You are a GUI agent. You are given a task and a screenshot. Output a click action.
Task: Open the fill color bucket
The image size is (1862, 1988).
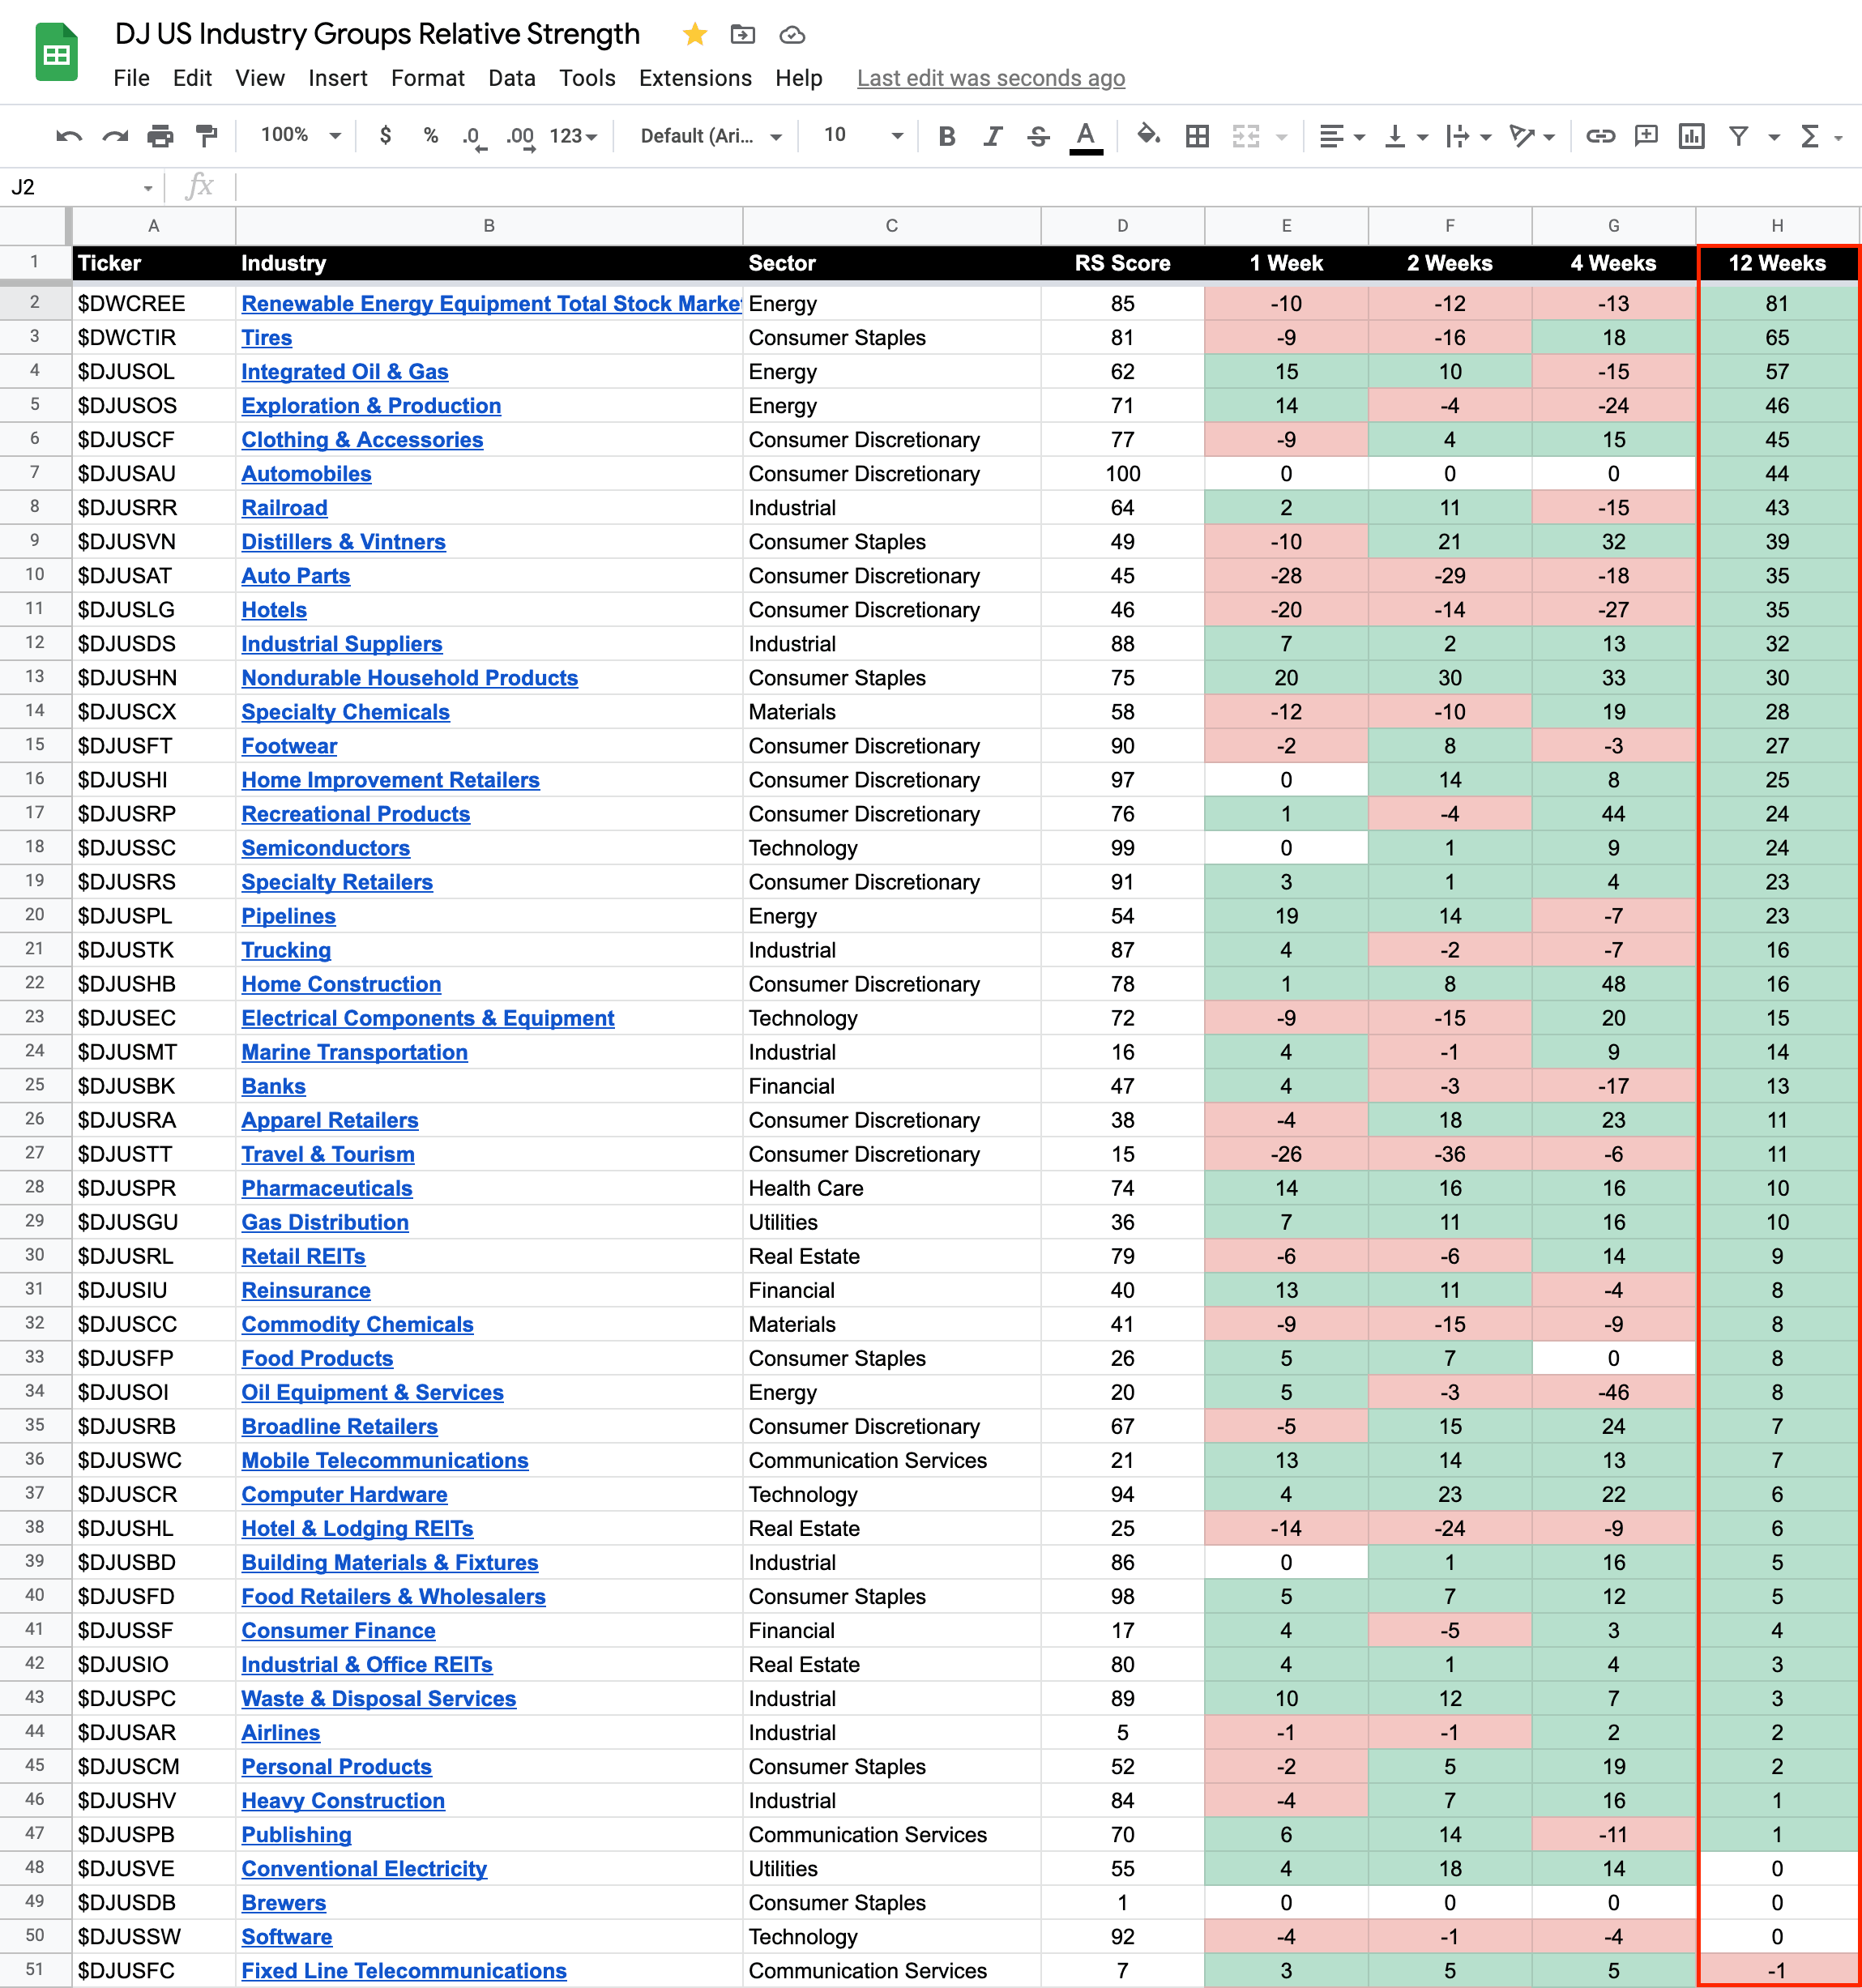(x=1148, y=136)
